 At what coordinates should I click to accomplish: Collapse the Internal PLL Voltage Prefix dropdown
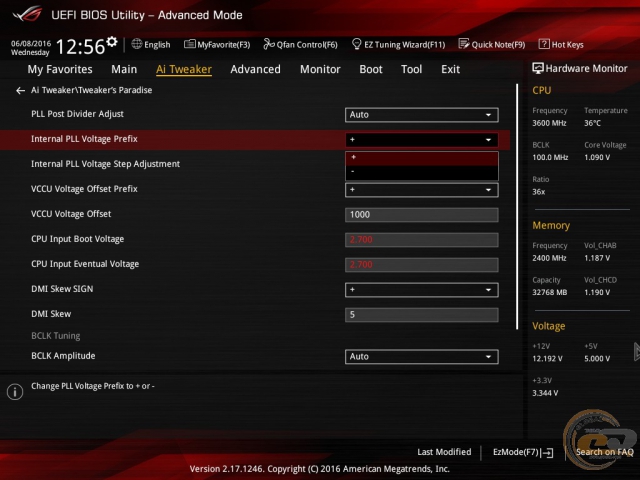pos(422,140)
